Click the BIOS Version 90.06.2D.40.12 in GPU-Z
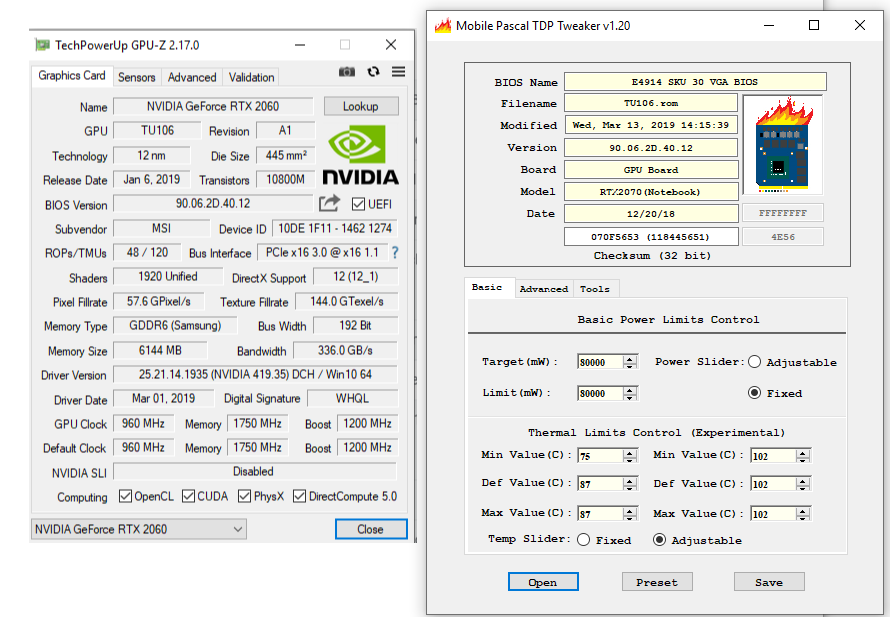The height and width of the screenshot is (617, 890). 213,203
